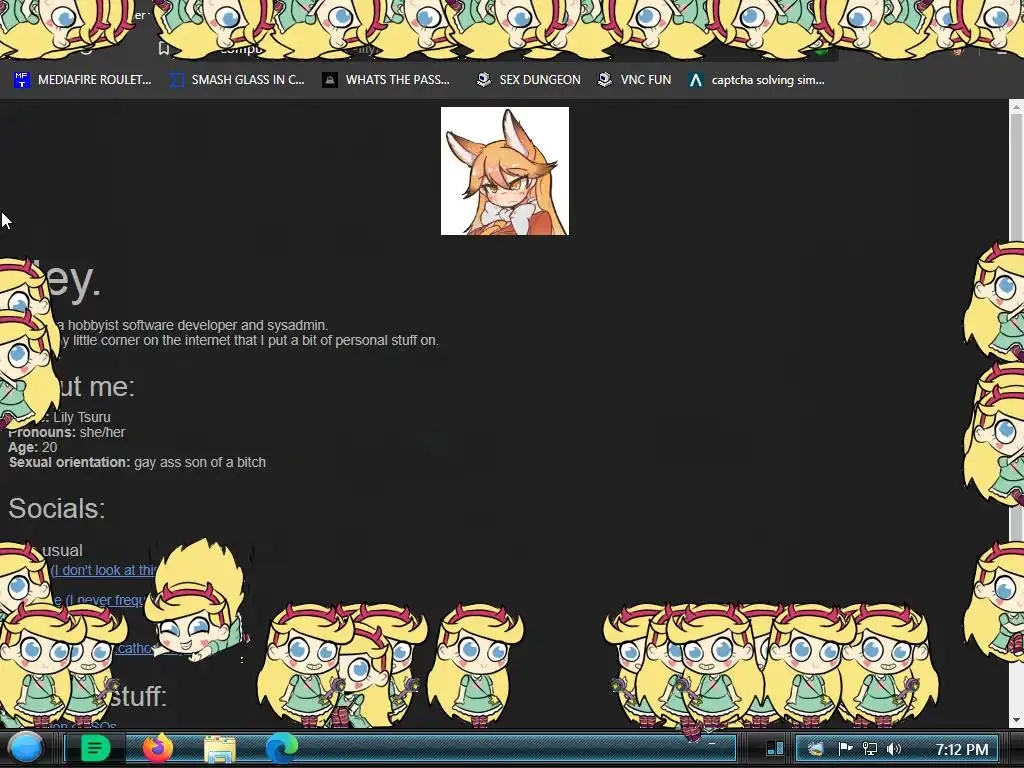Click the "(I never frequ" link
Viewport: 1024px width, 768px height.
point(106,600)
